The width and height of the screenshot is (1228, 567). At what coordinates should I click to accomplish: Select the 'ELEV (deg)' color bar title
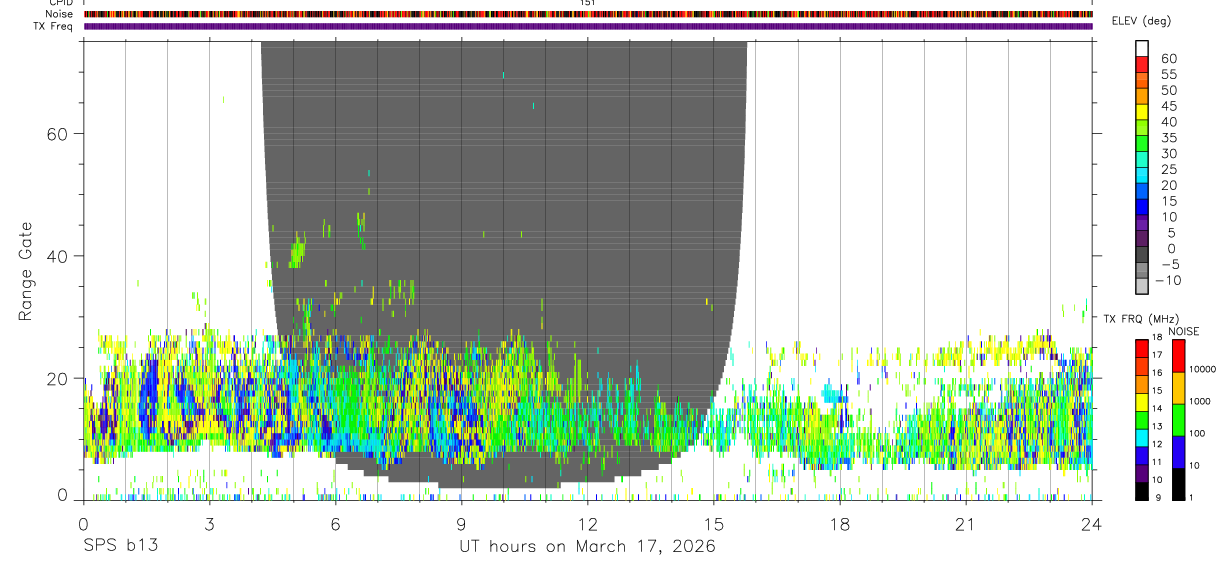point(1141,21)
